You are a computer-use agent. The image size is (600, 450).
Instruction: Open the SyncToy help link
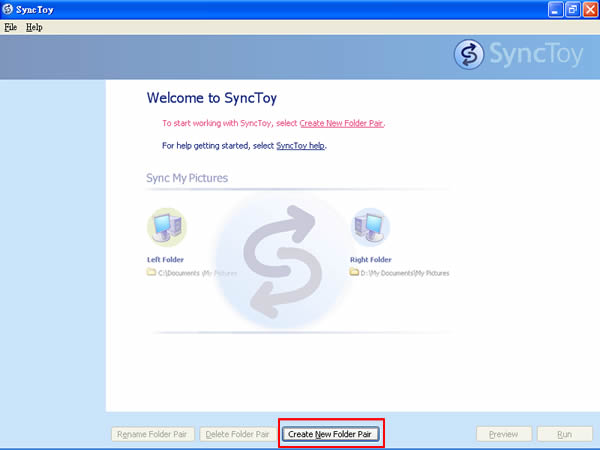[x=300, y=146]
